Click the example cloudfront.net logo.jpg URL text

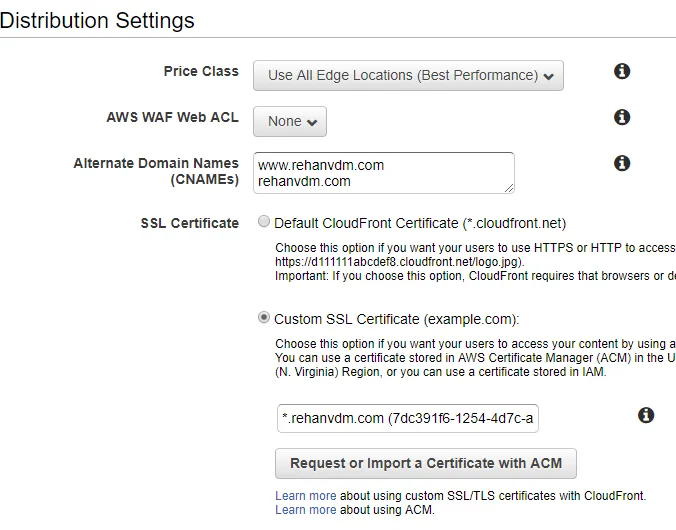coord(397,261)
